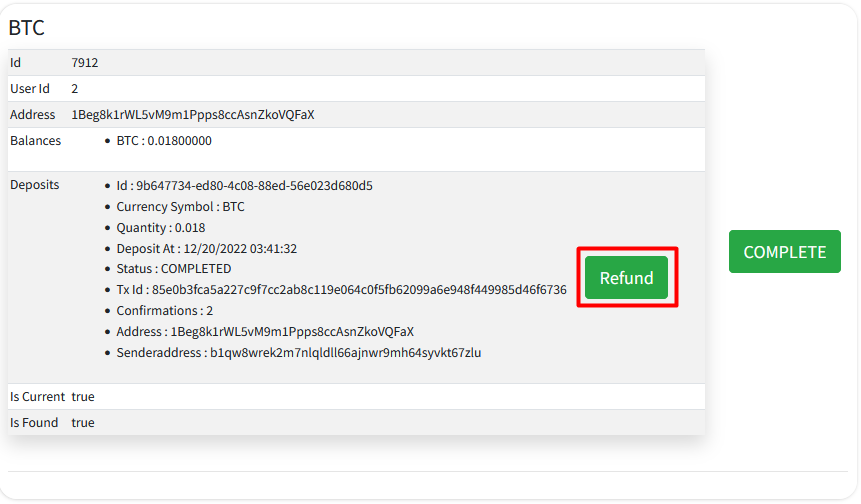Select the Is Found value true
The width and height of the screenshot is (861, 504).
click(x=83, y=423)
